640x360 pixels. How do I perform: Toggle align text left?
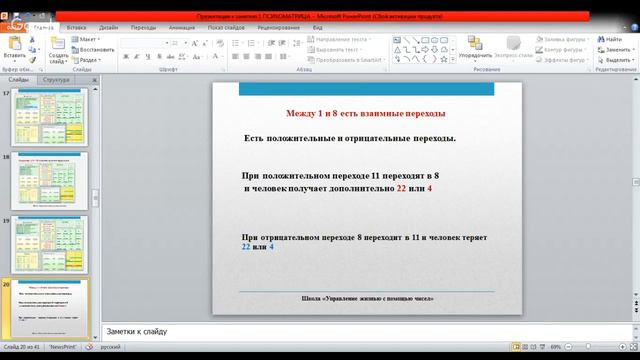(x=236, y=57)
